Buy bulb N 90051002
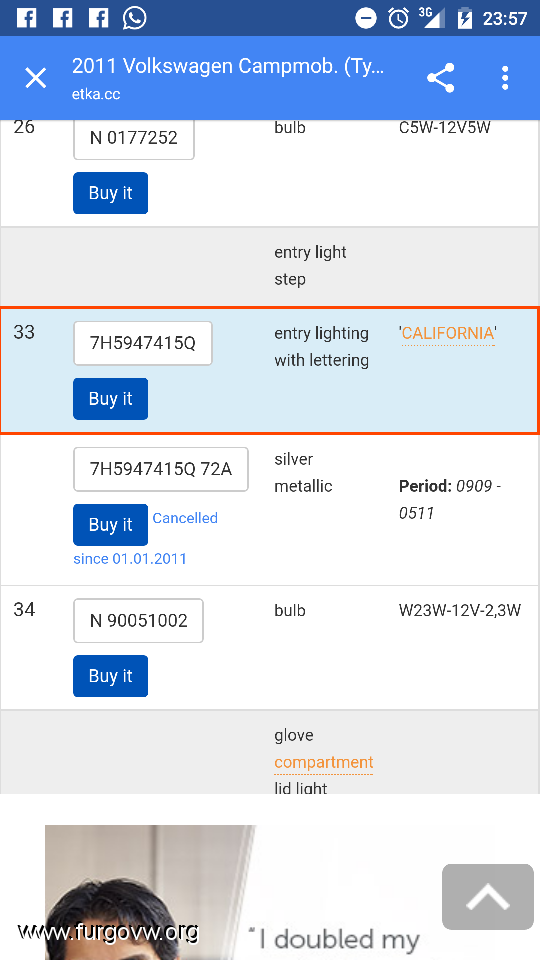Image resolution: width=540 pixels, height=960 pixels. (110, 676)
